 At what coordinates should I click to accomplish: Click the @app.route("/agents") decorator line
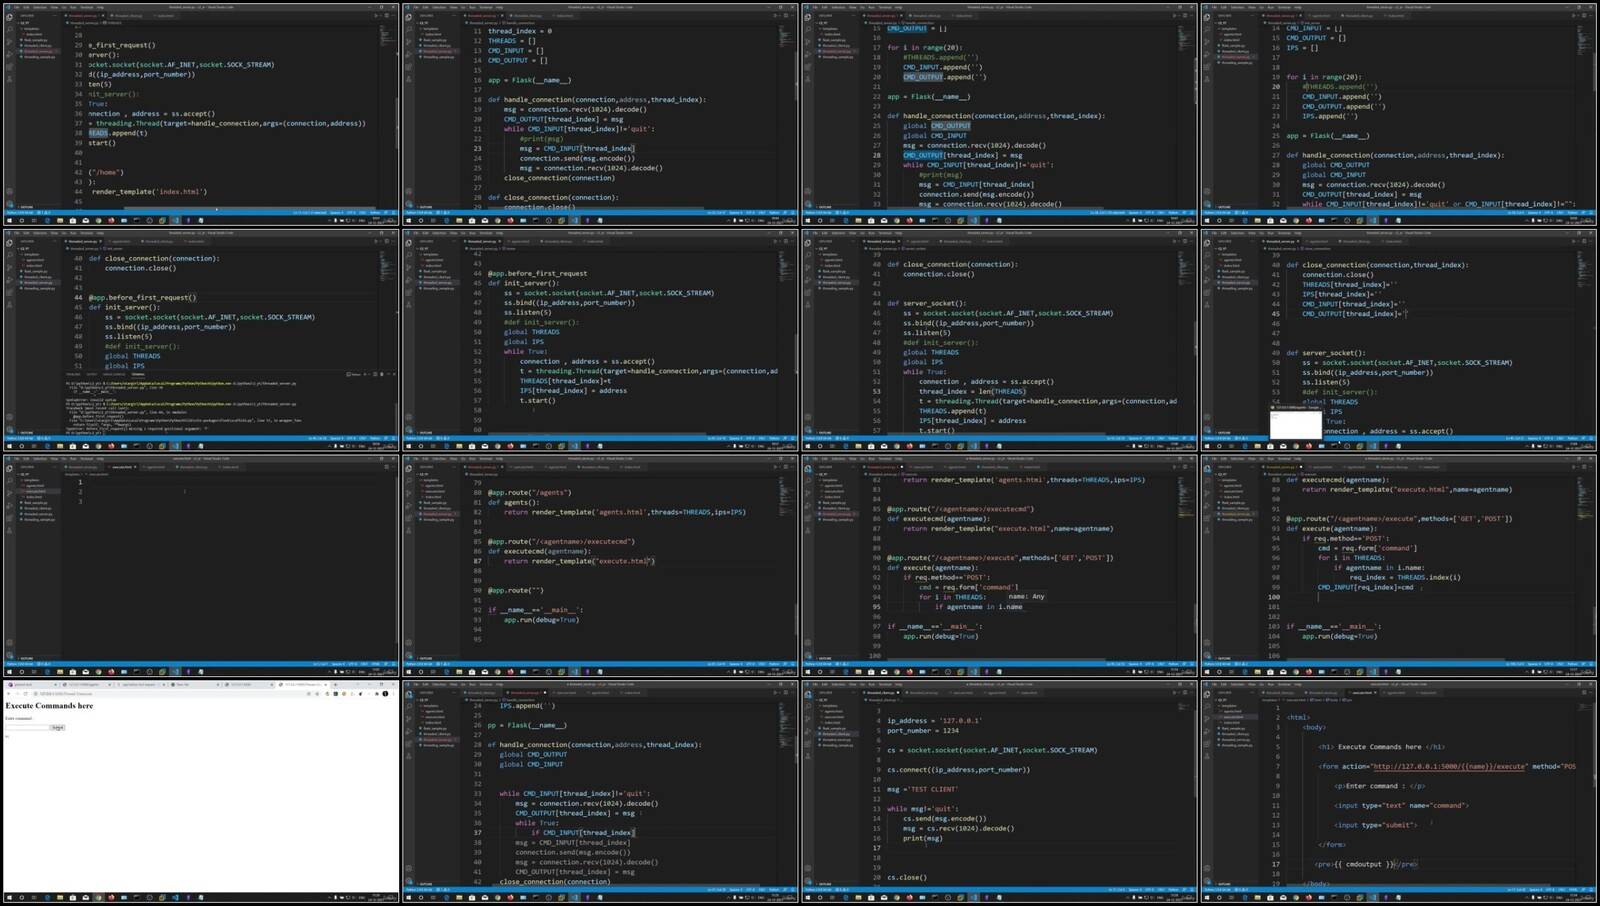[530, 492]
